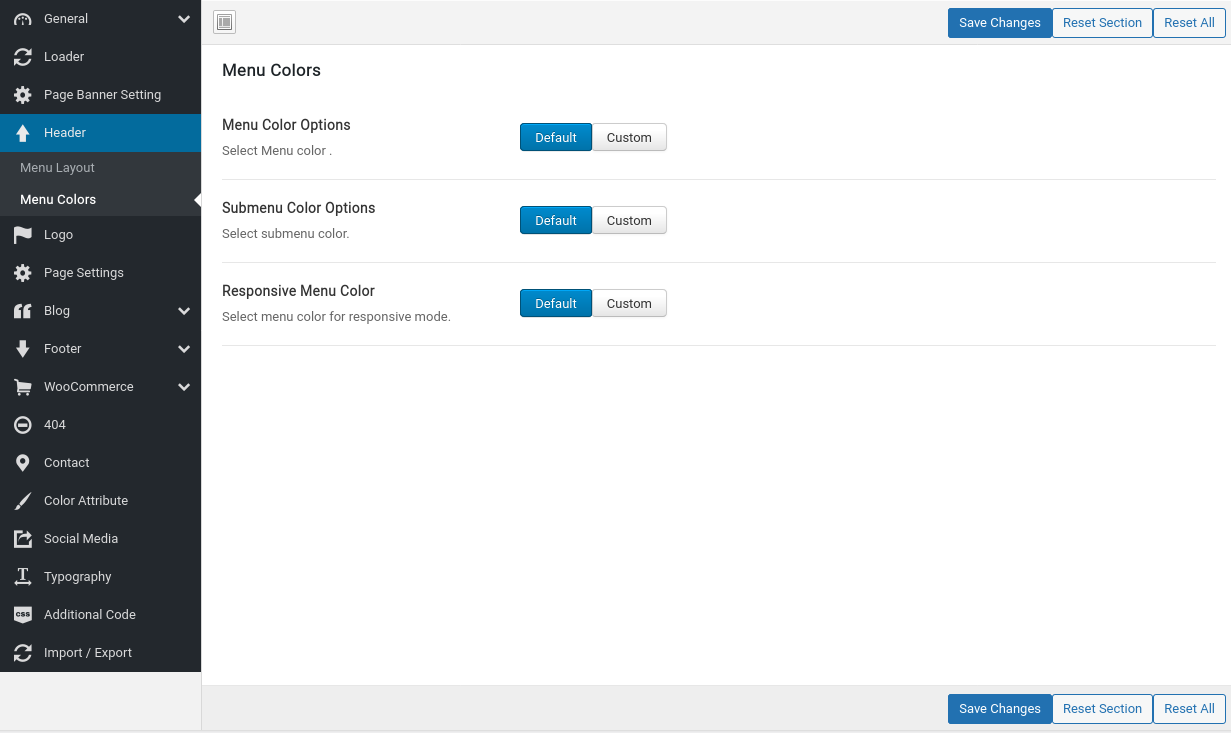Image resolution: width=1231 pixels, height=733 pixels.
Task: Click the Color Attribute brush icon
Action: coord(23,501)
